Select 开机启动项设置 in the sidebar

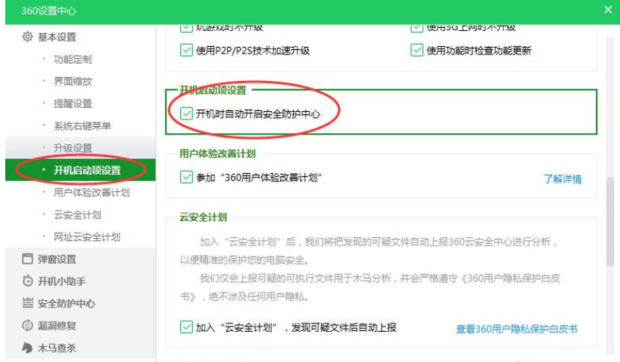(80, 170)
